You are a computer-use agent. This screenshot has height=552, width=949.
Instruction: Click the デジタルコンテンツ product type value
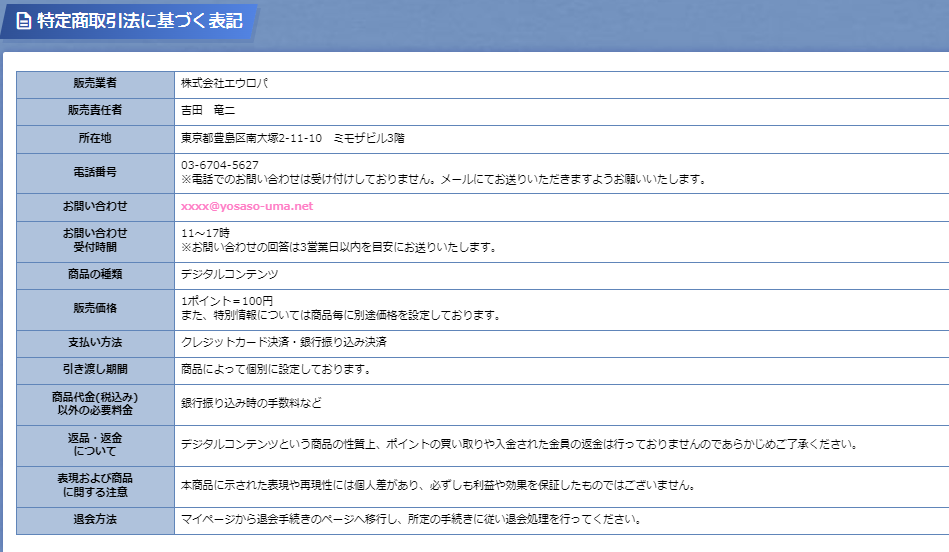tap(229, 275)
